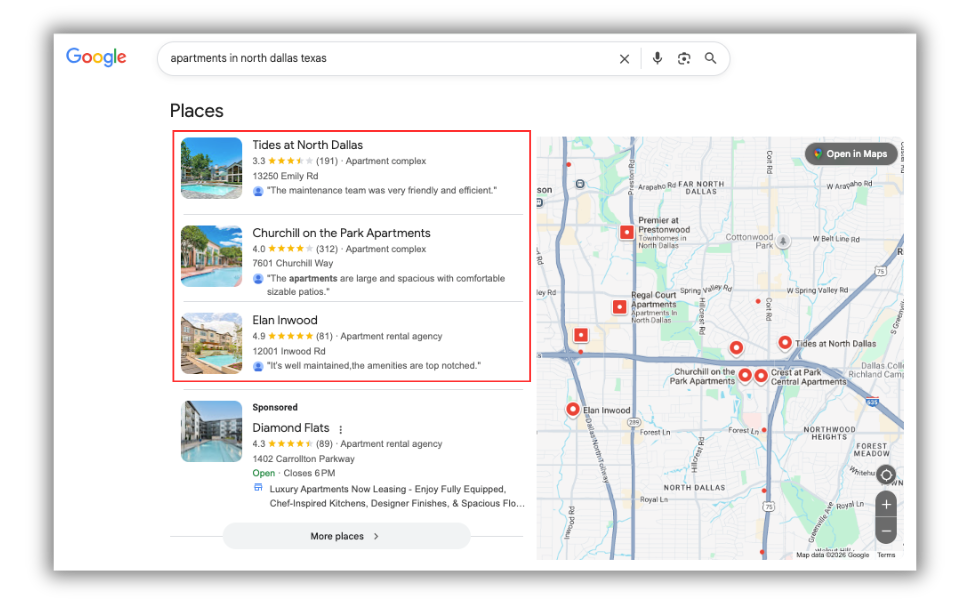The width and height of the screenshot is (970, 604).
Task: Center map on my location icon
Action: pos(886,475)
